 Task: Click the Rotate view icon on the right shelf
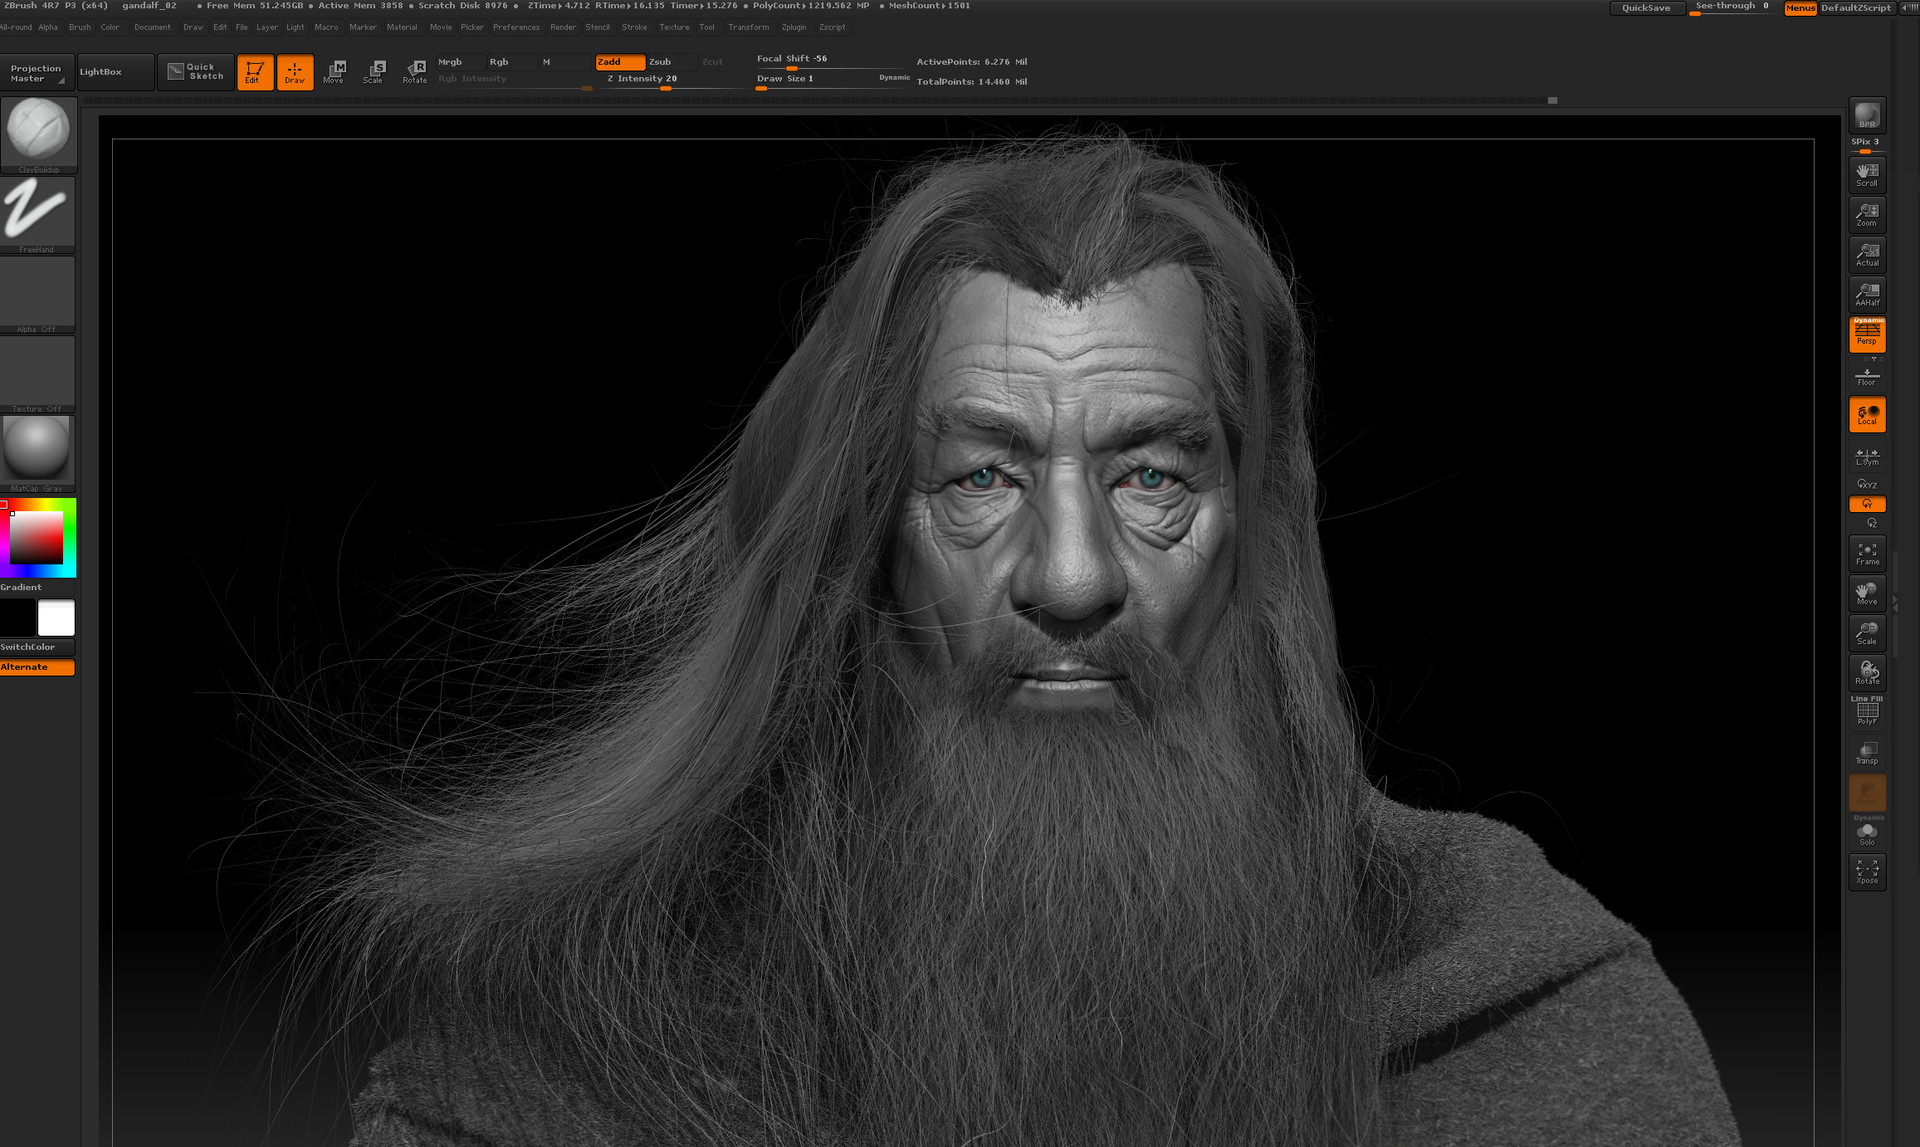pos(1867,673)
